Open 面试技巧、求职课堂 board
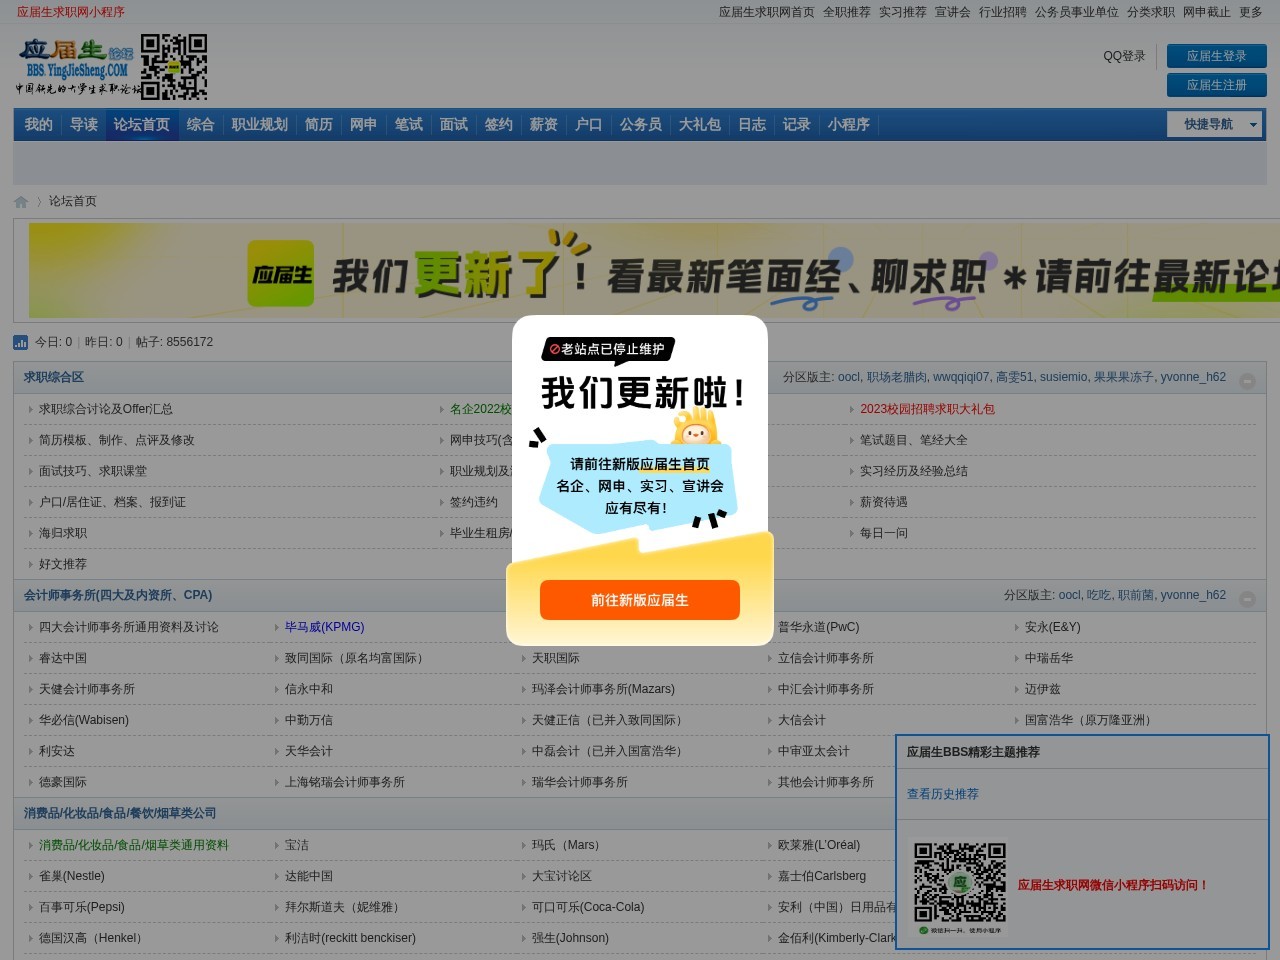The image size is (1280, 960). pyautogui.click(x=93, y=471)
